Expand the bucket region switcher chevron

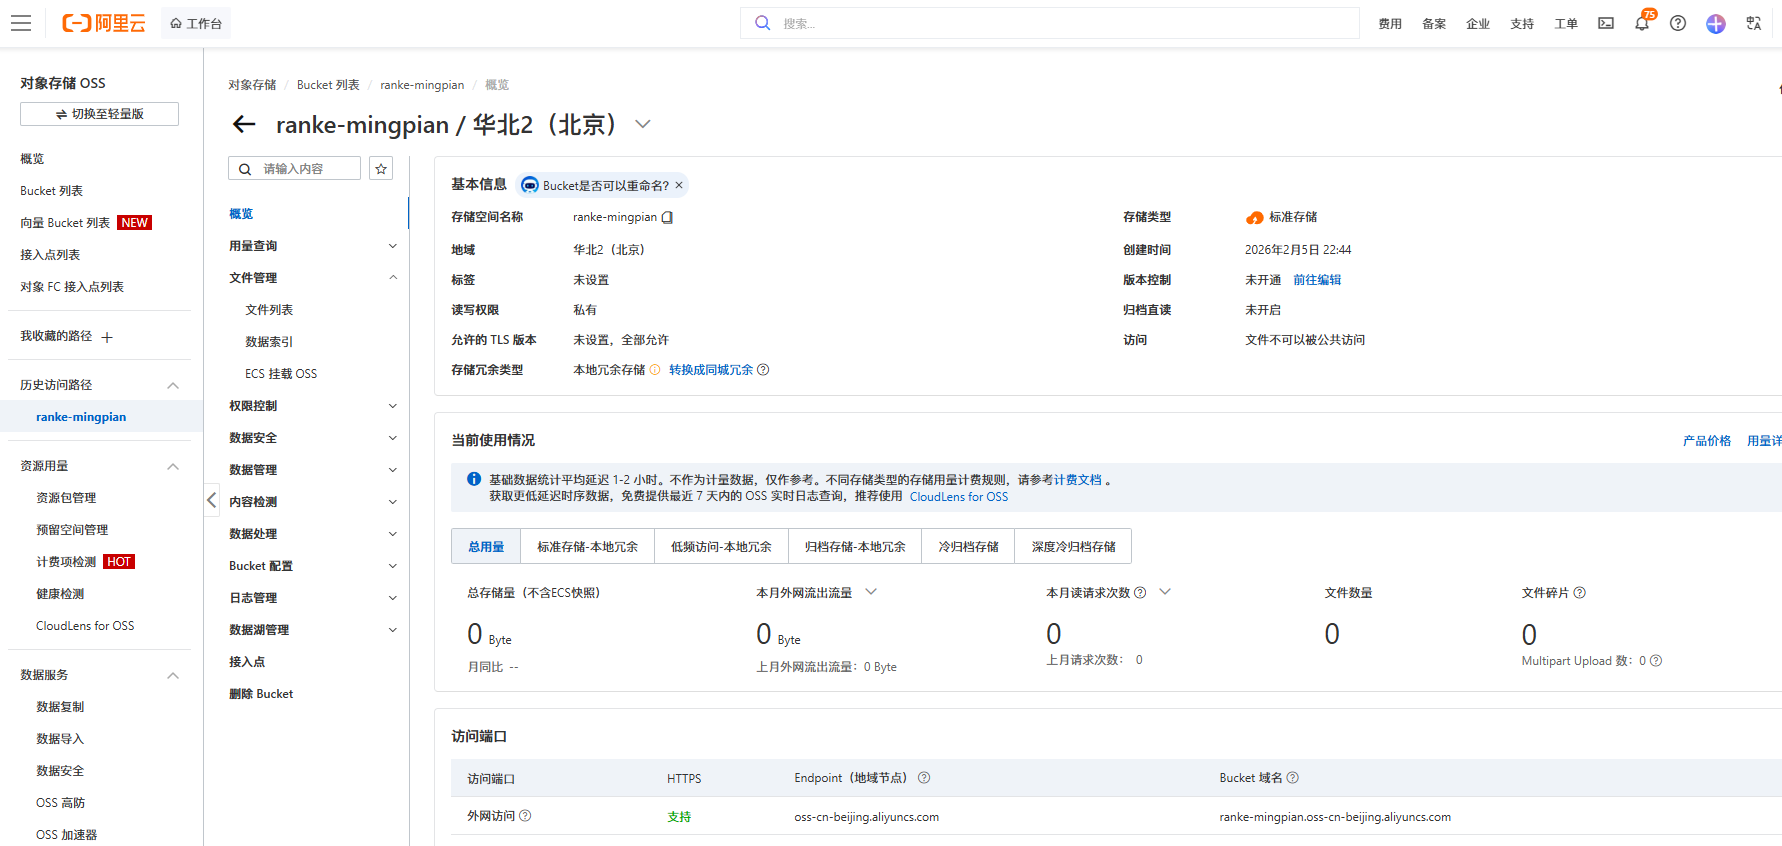(643, 124)
